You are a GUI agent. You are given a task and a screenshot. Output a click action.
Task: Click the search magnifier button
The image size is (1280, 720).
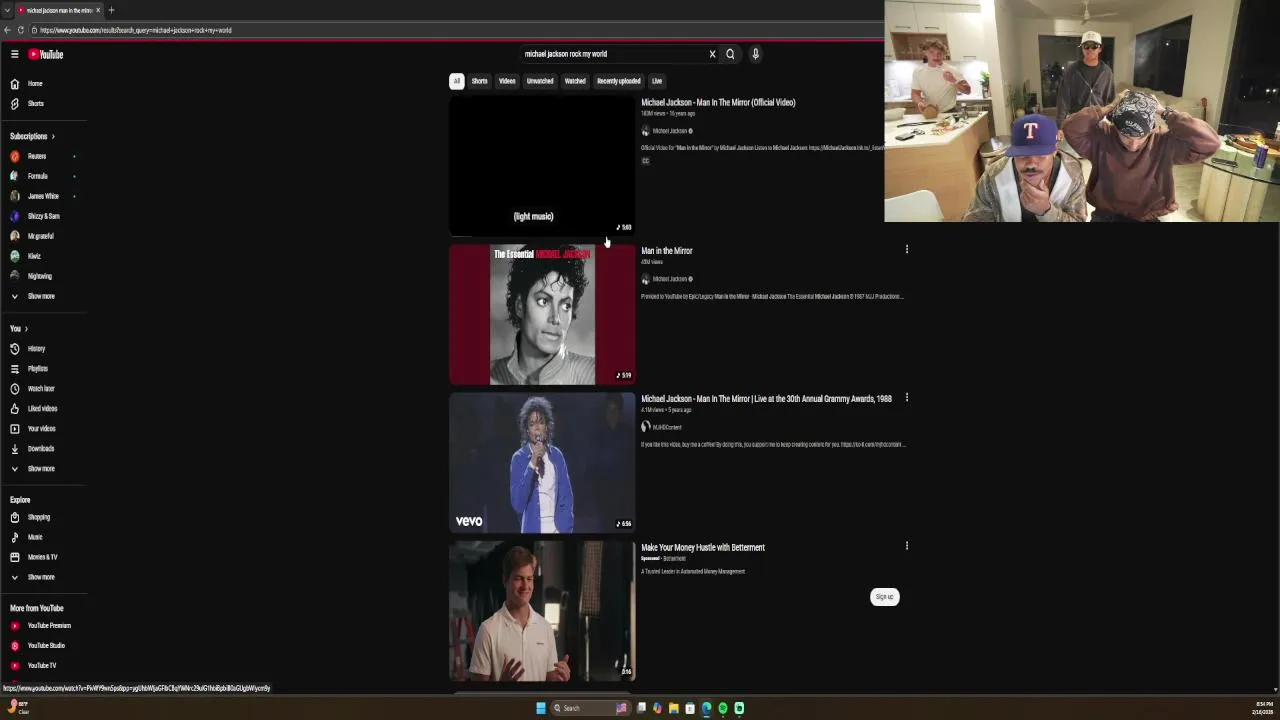pyautogui.click(x=730, y=54)
